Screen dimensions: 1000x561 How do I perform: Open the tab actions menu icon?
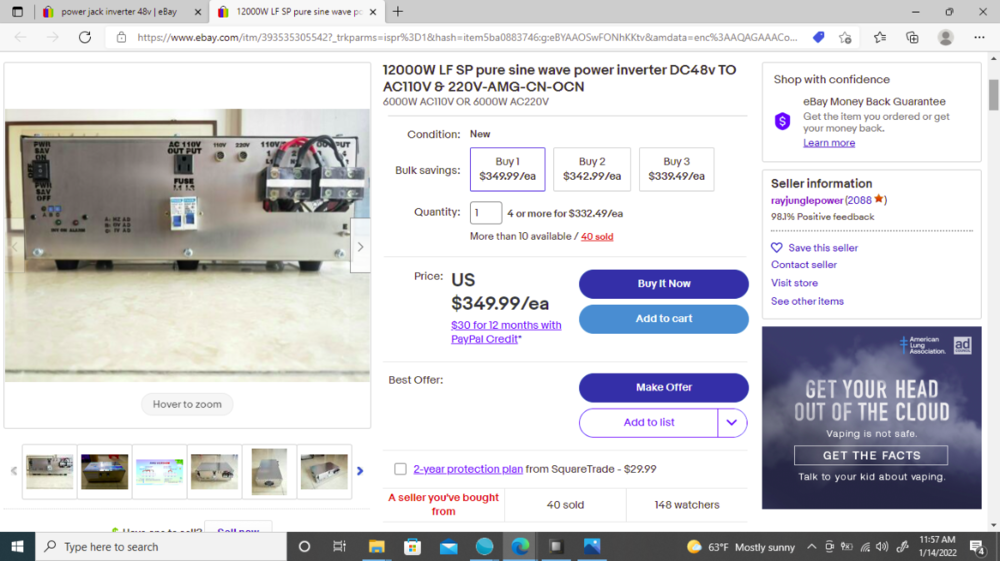(17, 11)
